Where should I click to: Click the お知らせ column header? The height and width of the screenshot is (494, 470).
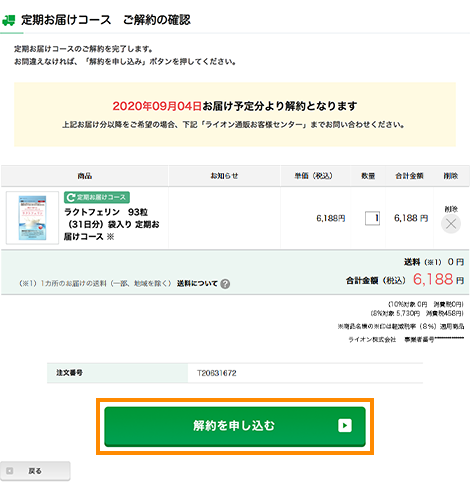tap(224, 176)
